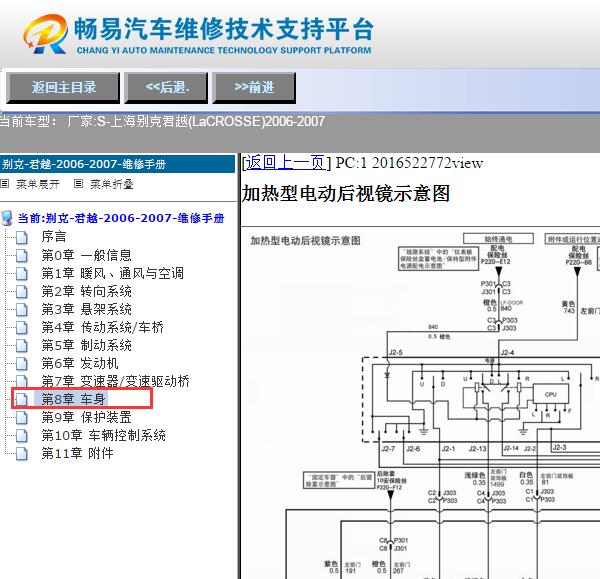Viewport: 600px width, 579px height.
Task: Select 第8章 车身 chapter
Action: [73, 399]
